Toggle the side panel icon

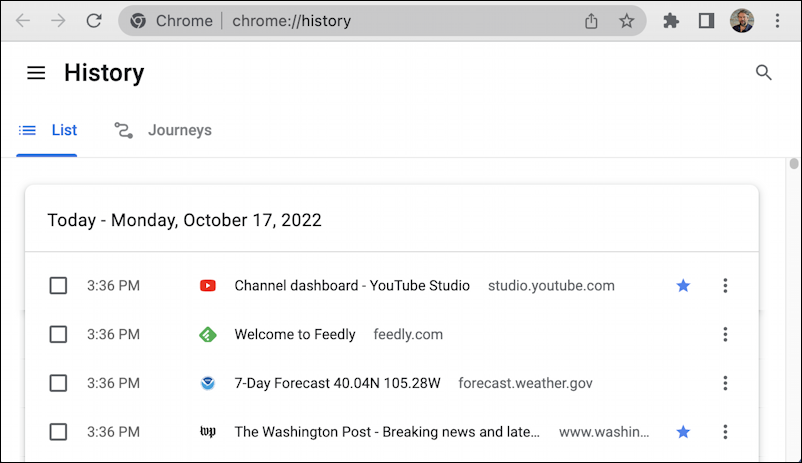(706, 20)
